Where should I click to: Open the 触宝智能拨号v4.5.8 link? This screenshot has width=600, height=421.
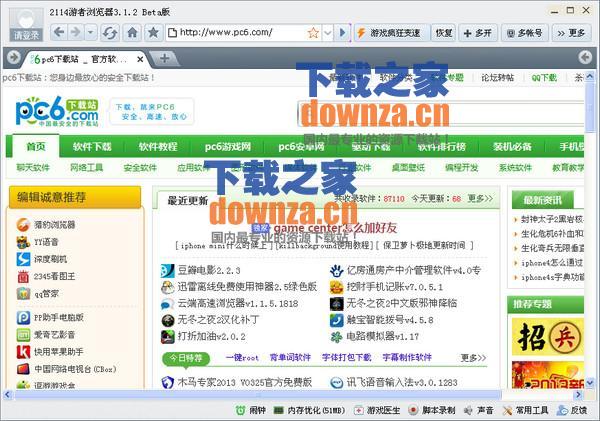(390, 320)
